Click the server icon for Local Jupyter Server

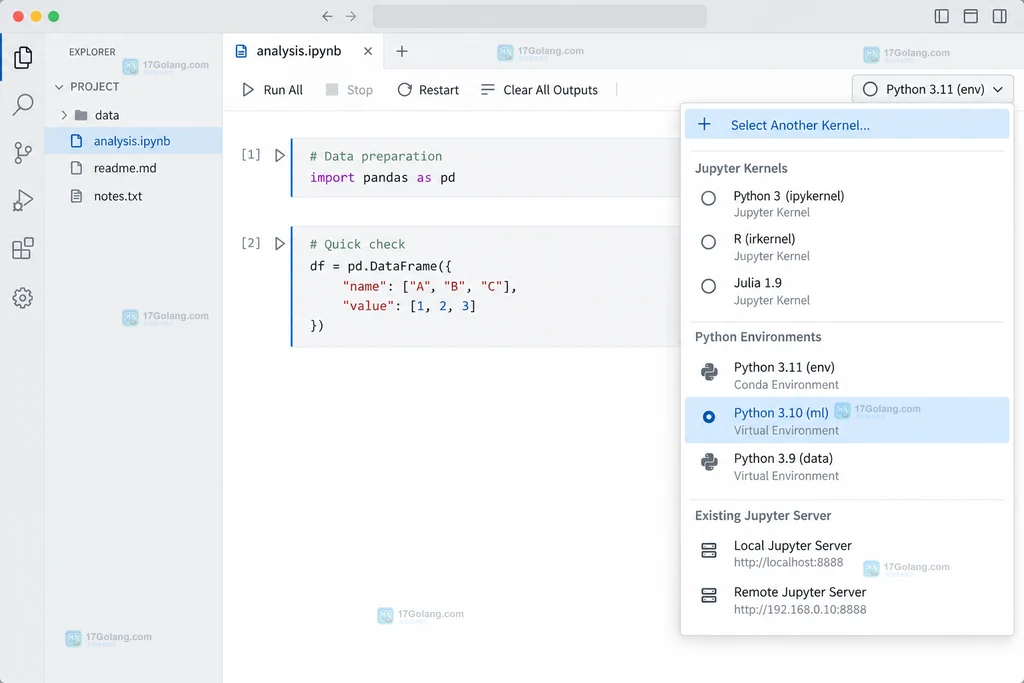point(709,550)
